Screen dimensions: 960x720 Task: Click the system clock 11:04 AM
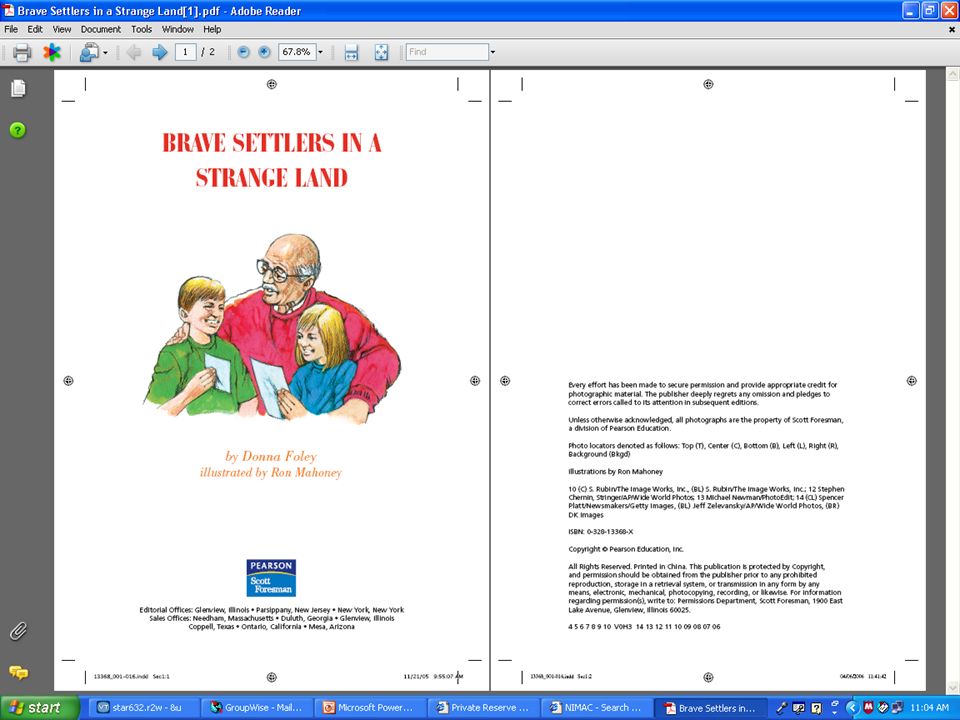(929, 708)
